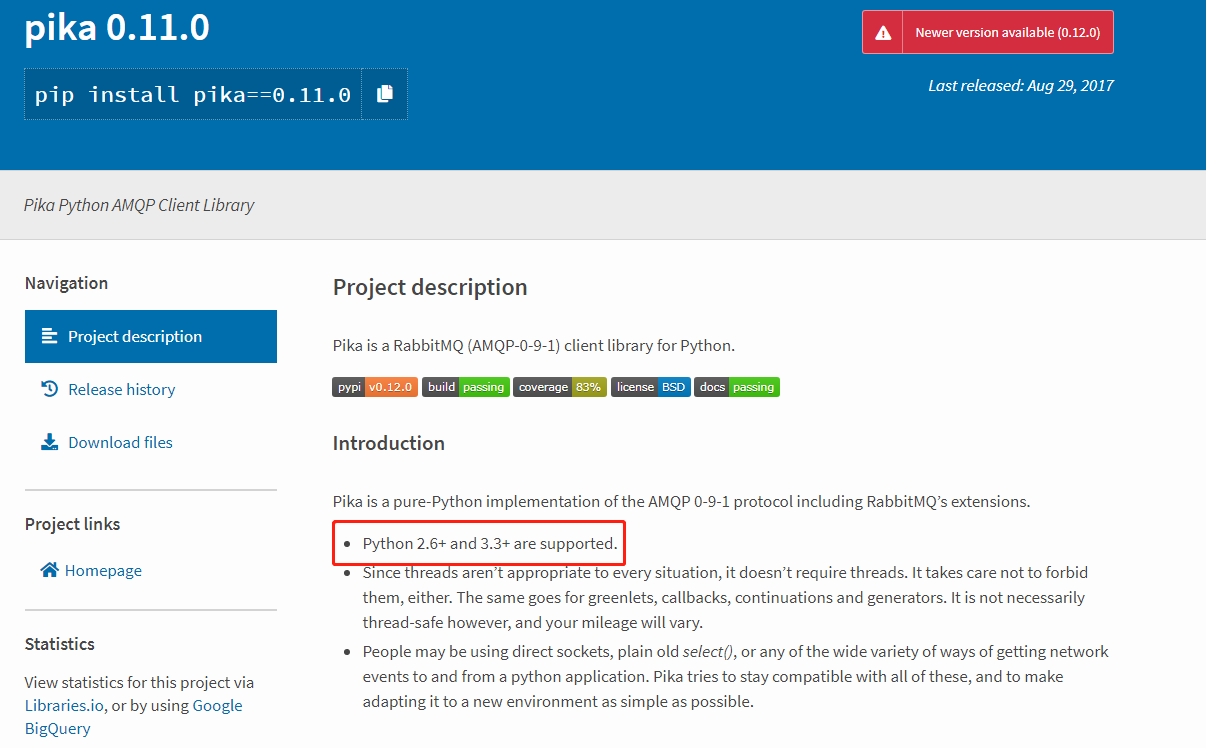Open the Download files tab
The height and width of the screenshot is (748, 1206).
[x=120, y=442]
